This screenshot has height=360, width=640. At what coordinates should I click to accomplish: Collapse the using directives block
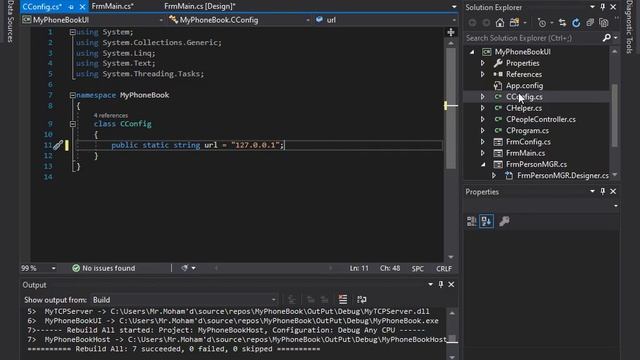(x=72, y=32)
